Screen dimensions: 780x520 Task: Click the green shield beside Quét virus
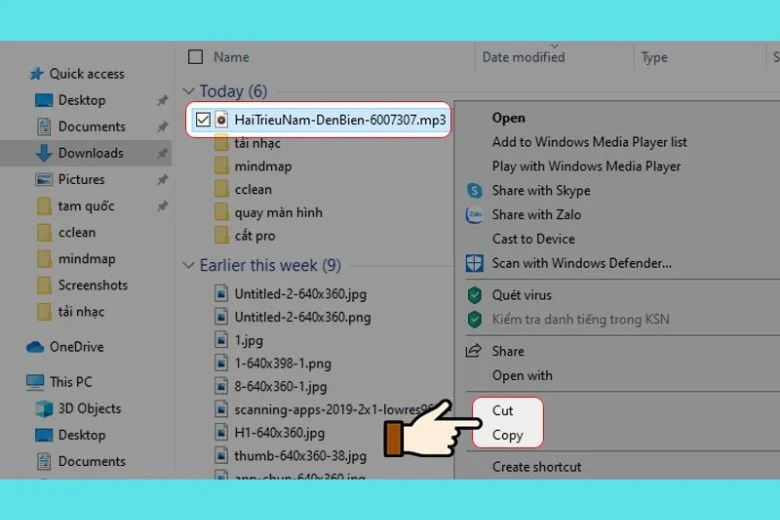coord(475,295)
